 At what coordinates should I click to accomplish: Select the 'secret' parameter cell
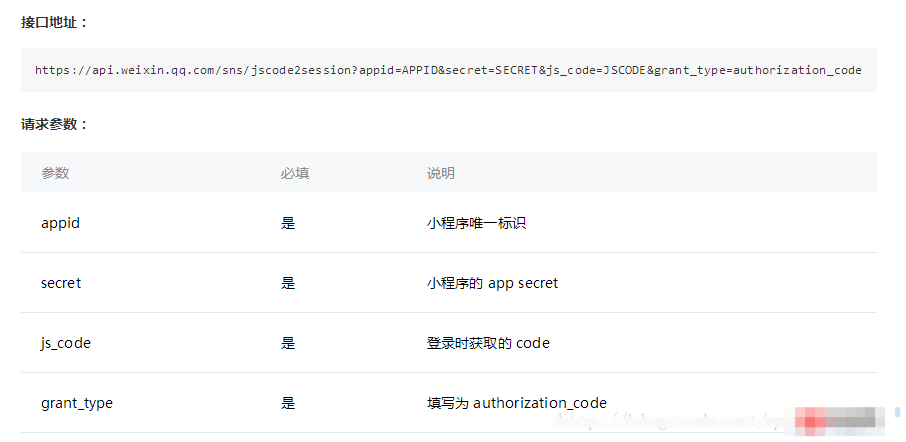tap(61, 283)
